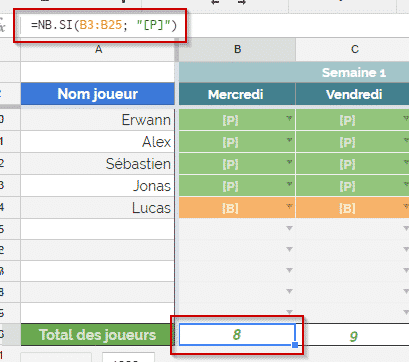The width and height of the screenshot is (409, 362).
Task: Select Erwann's Vendredi [P] cell
Action: pyautogui.click(x=353, y=120)
